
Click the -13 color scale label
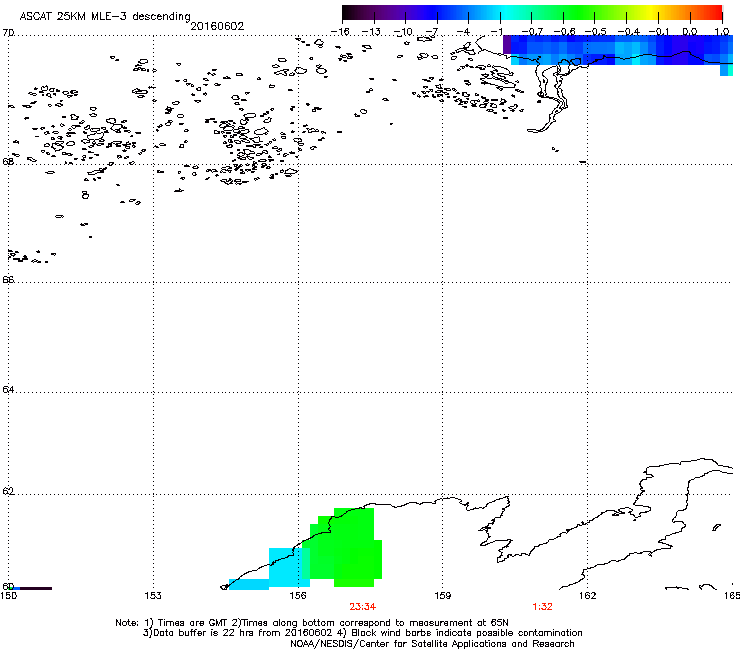[x=371, y=32]
